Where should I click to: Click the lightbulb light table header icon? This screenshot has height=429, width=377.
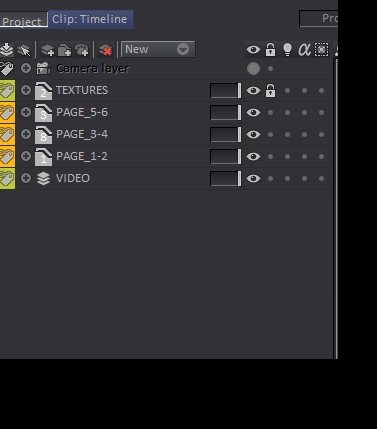pos(287,50)
